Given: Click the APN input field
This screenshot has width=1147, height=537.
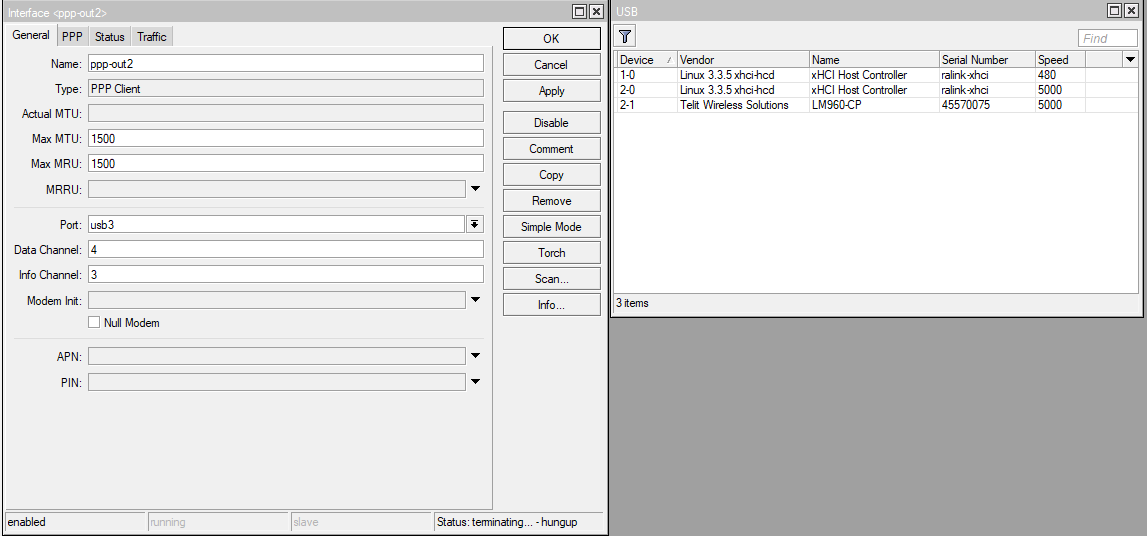Looking at the screenshot, I should click(277, 356).
